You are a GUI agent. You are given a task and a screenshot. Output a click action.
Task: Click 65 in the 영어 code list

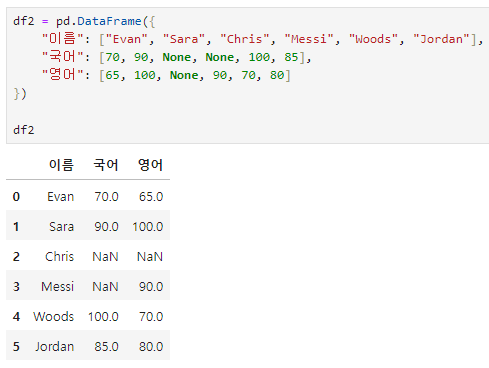click(x=113, y=75)
